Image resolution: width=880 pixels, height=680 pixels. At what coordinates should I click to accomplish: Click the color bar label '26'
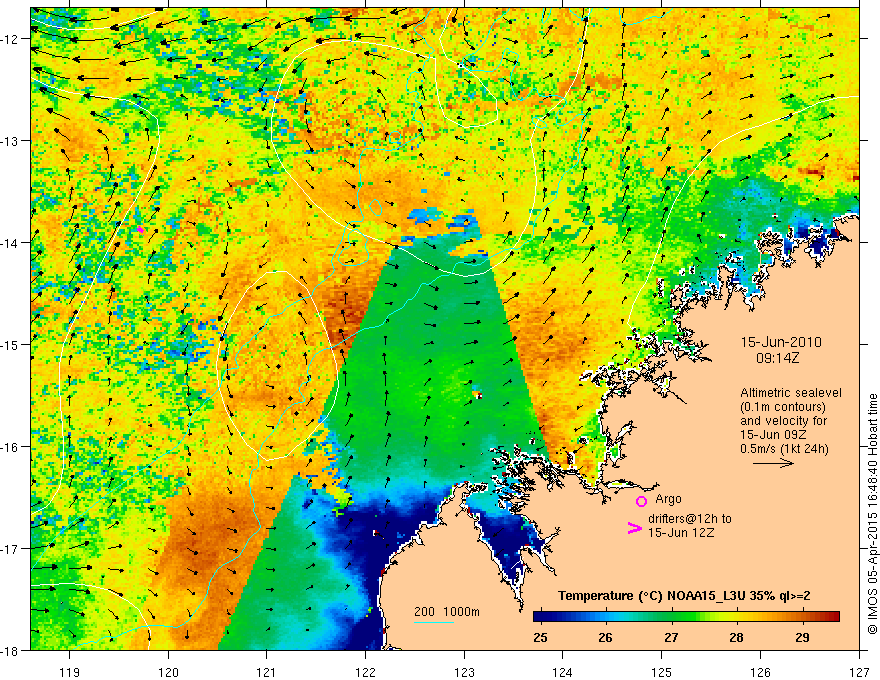[x=605, y=637]
